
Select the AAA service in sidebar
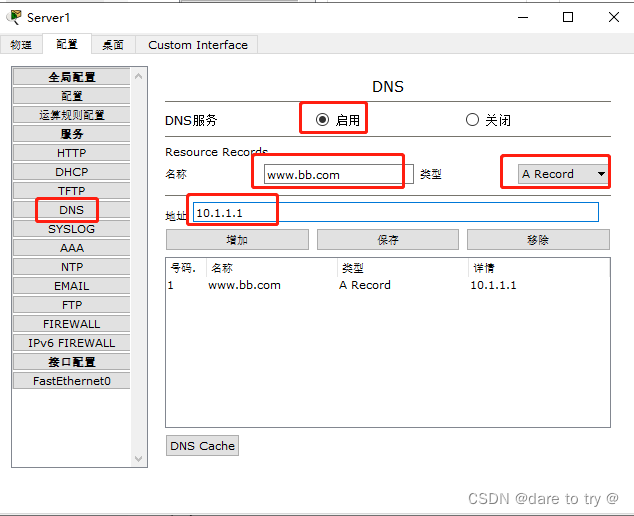72,248
